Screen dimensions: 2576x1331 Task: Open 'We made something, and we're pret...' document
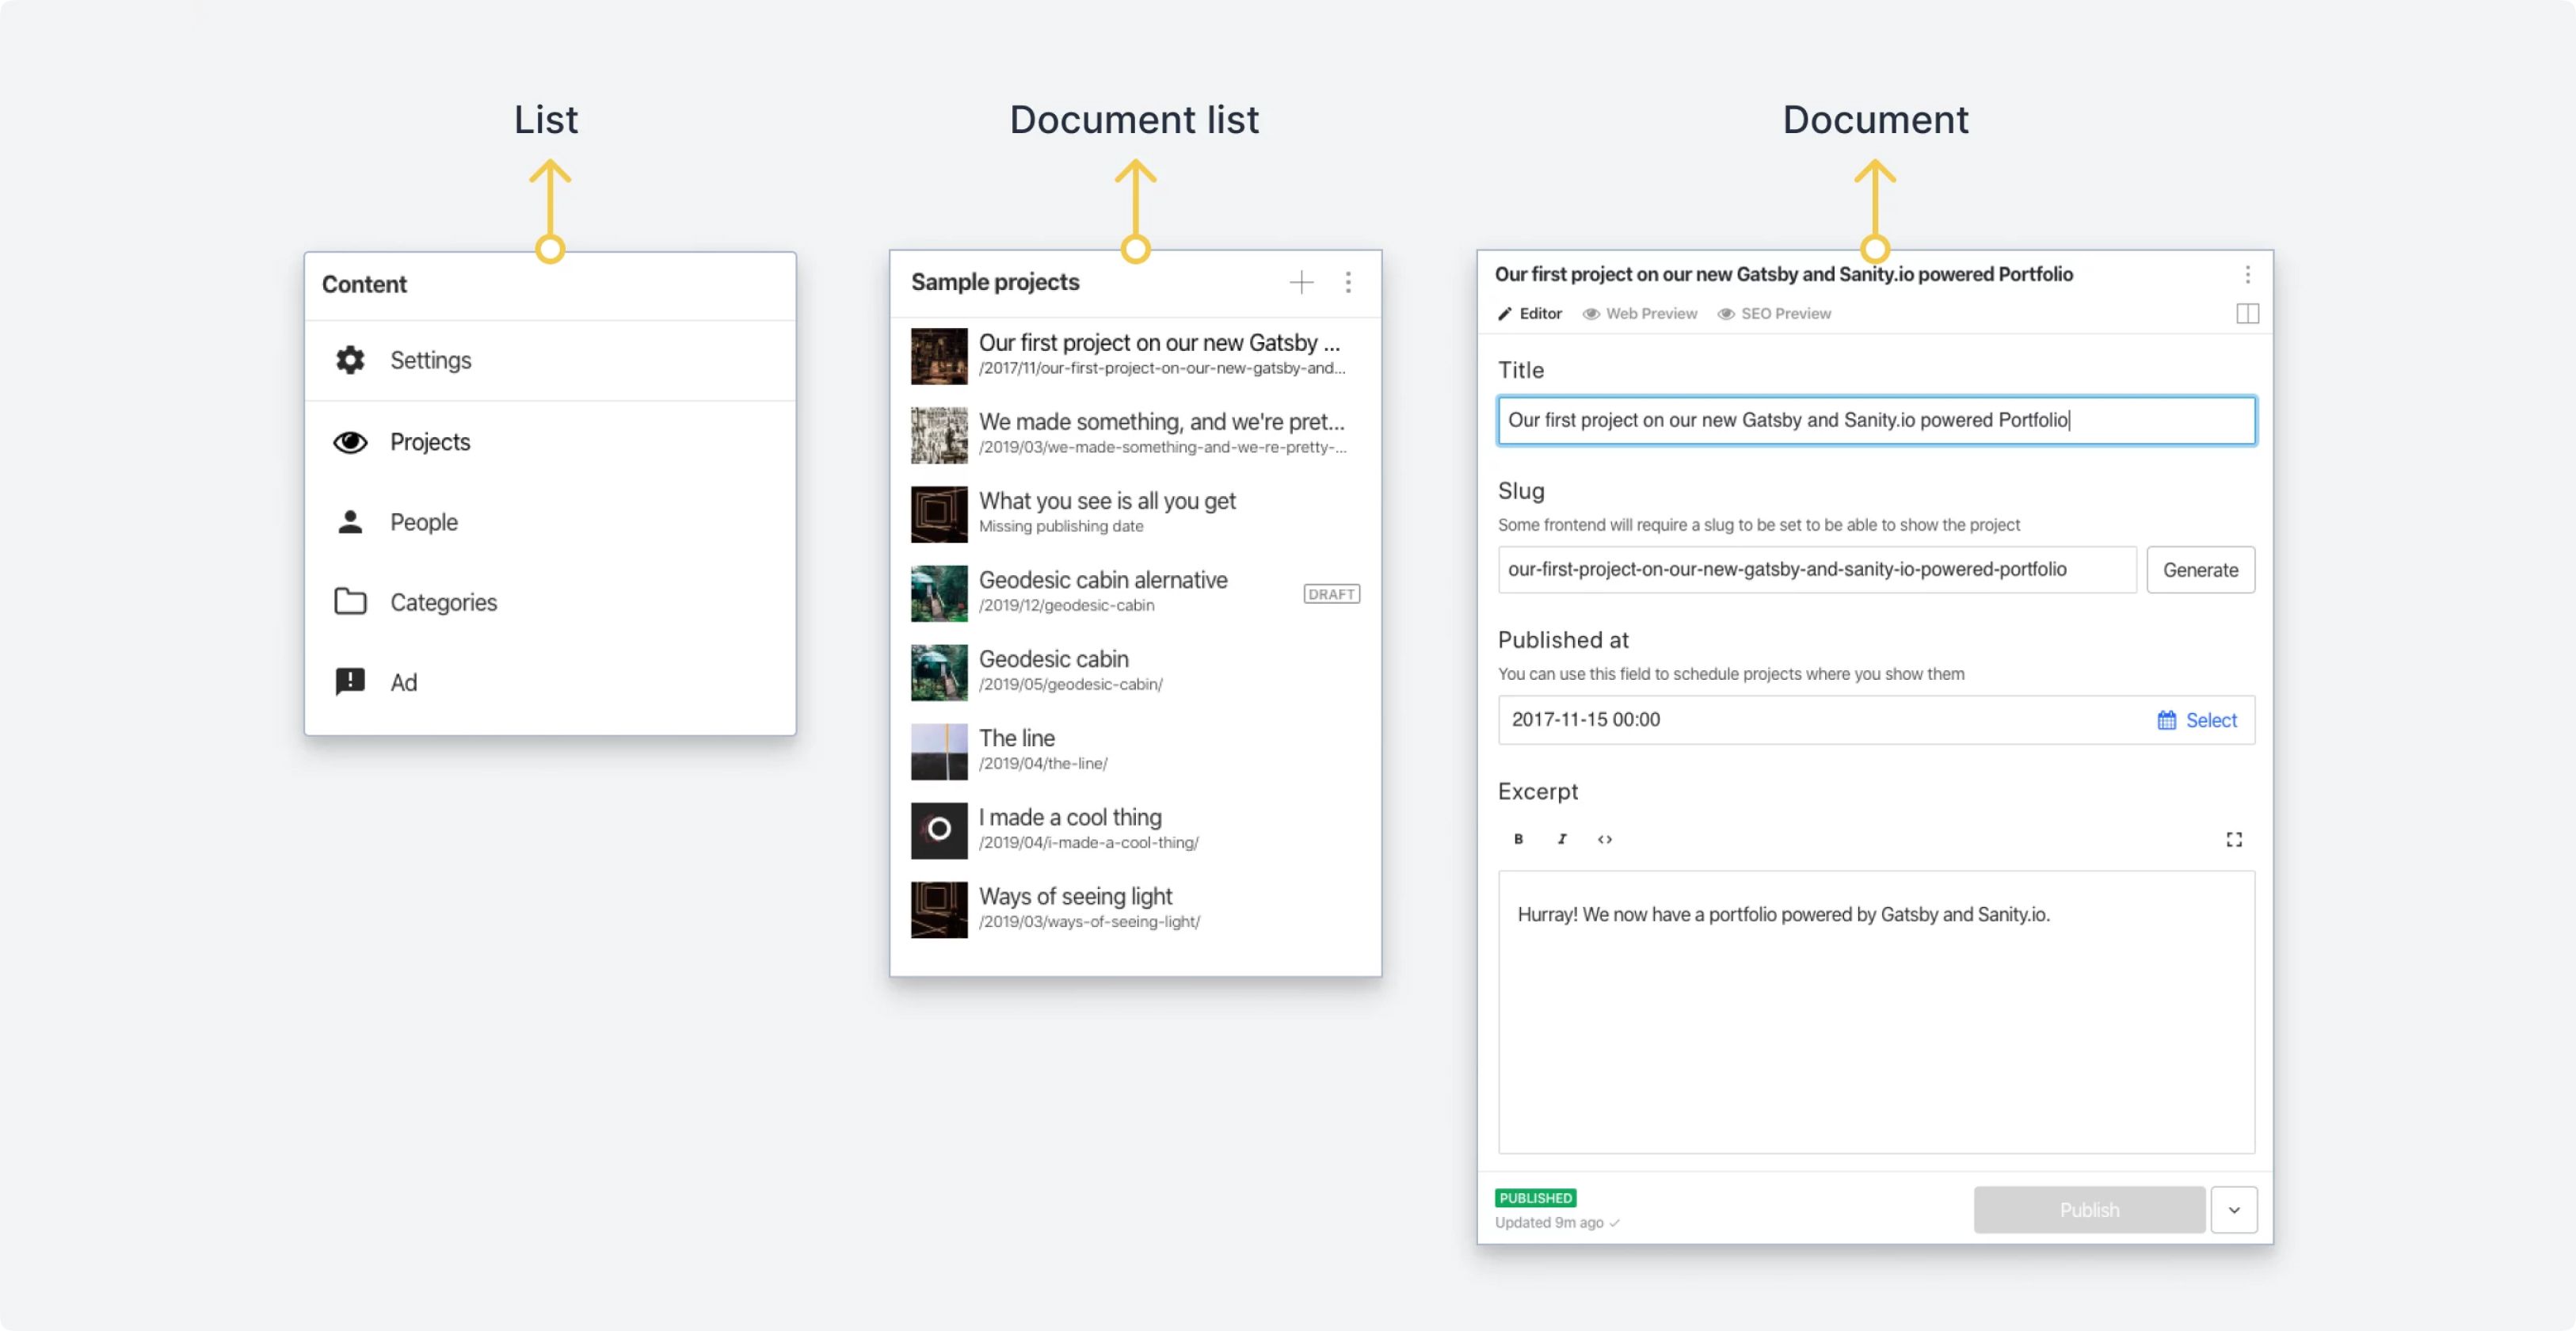coord(1135,435)
